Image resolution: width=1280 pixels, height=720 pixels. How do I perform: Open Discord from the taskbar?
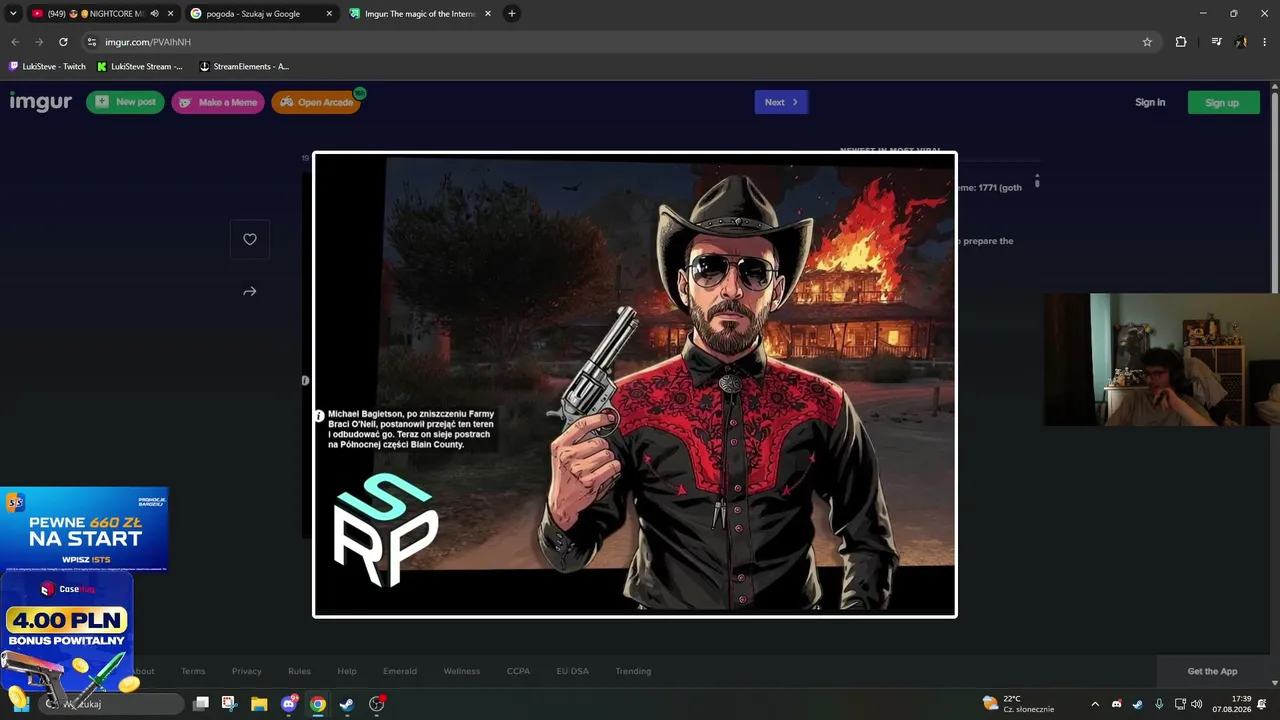289,704
